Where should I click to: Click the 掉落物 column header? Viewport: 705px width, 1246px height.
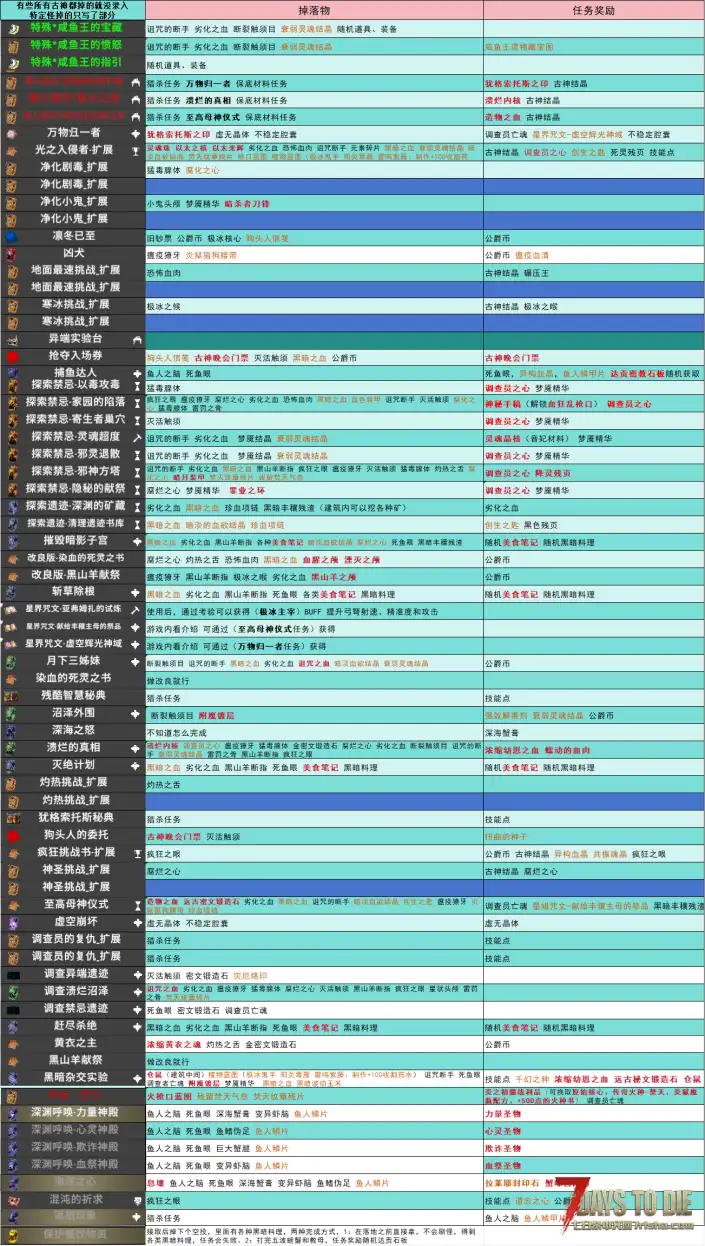pos(314,10)
